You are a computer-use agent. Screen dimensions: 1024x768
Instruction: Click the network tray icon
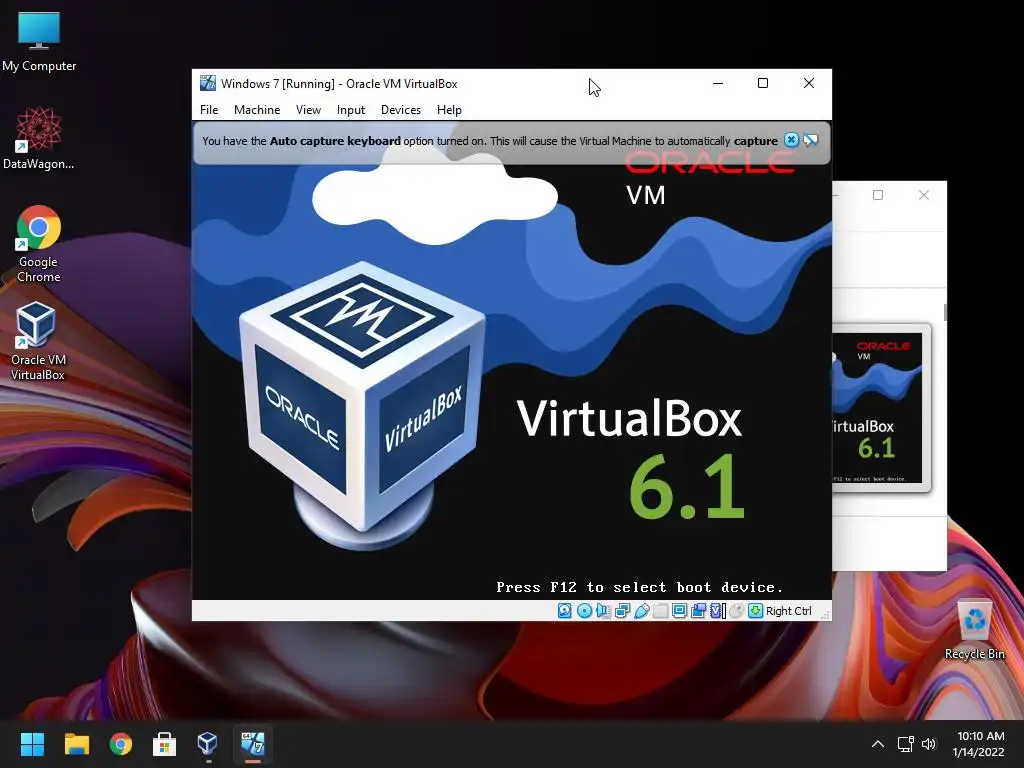(905, 744)
